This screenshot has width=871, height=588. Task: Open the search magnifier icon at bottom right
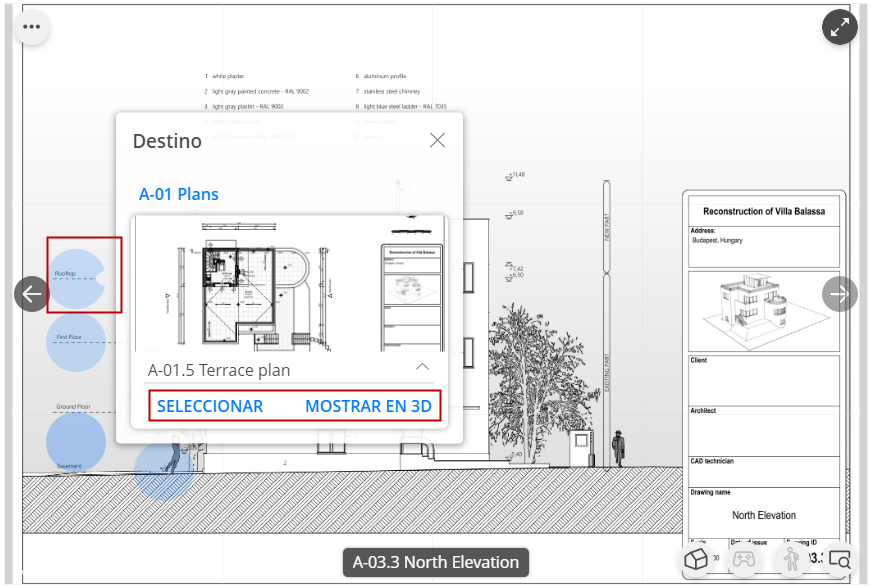point(839,559)
